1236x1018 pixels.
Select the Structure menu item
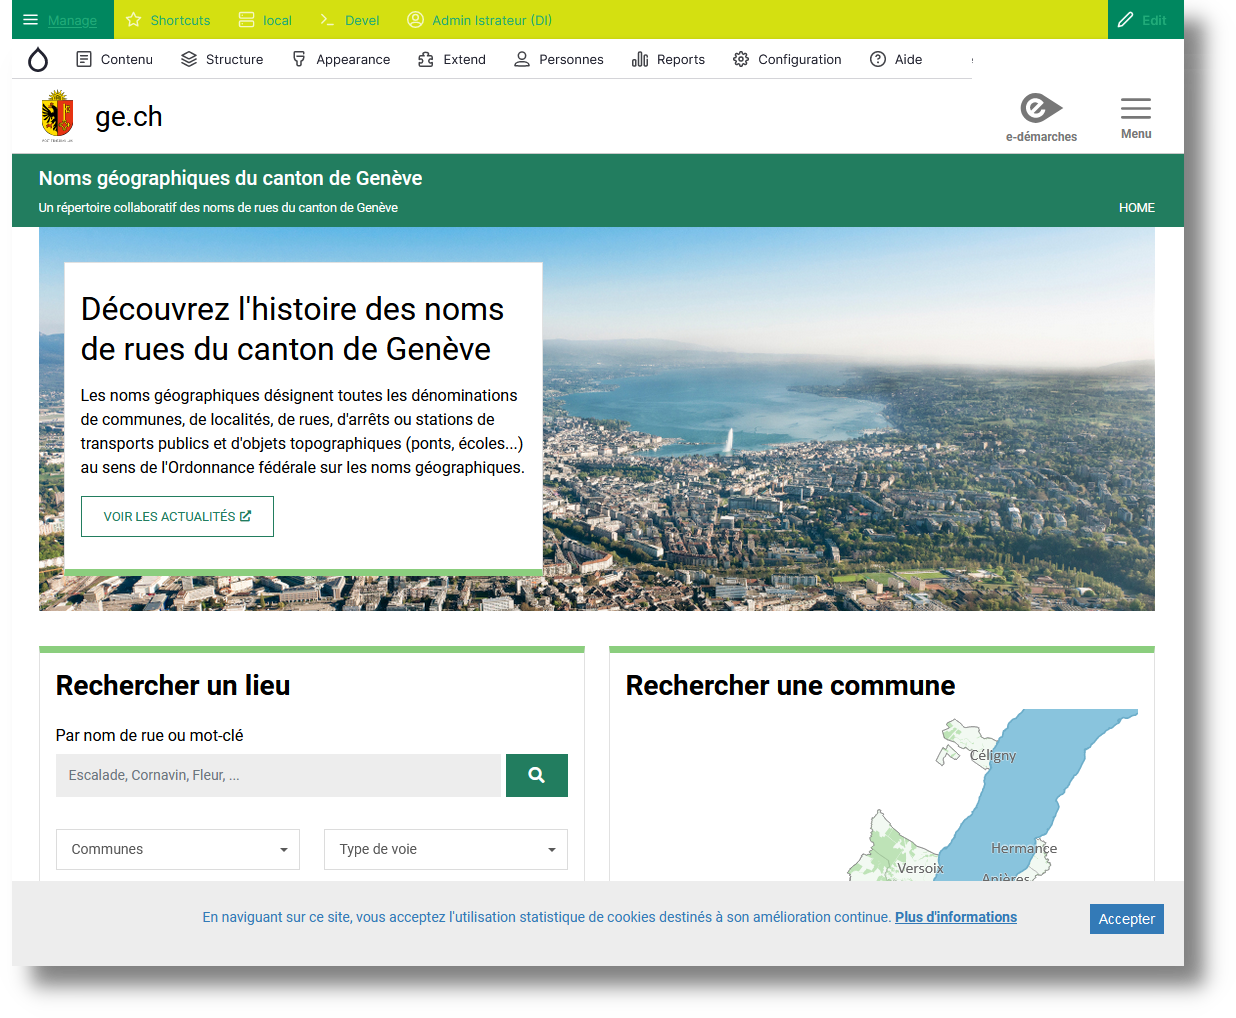(222, 59)
